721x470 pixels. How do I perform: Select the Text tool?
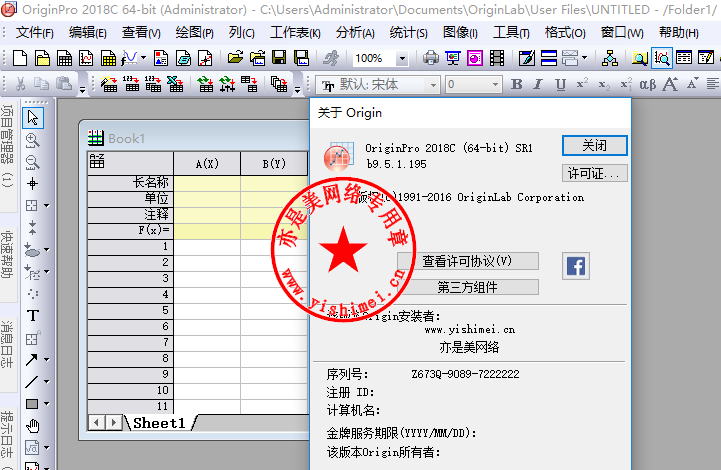tap(32, 316)
